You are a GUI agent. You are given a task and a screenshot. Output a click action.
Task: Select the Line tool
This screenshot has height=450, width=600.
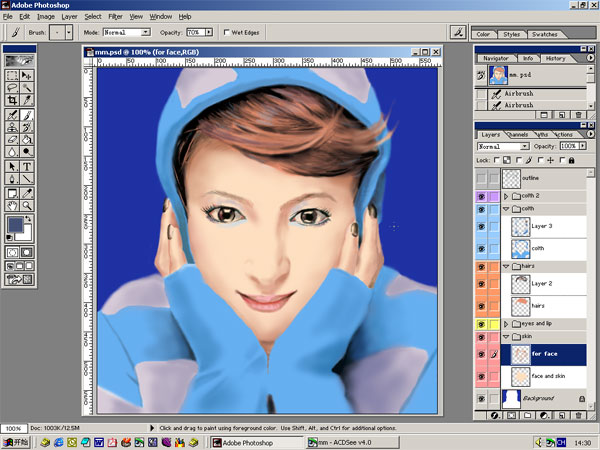point(26,179)
